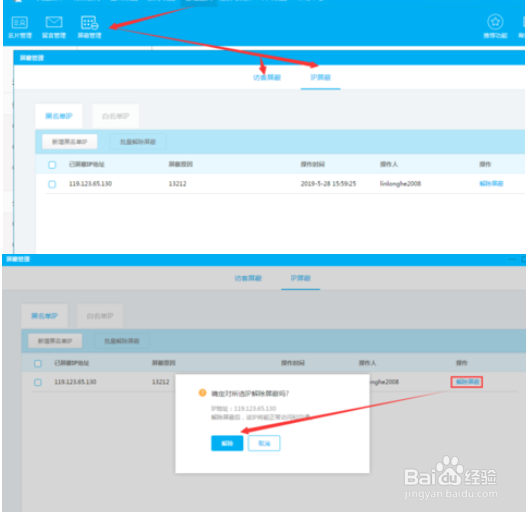Tick 119.123.65.130 row checkbox in undimmed window
Image resolution: width=527 pixels, height=512 pixels.
(x=52, y=184)
